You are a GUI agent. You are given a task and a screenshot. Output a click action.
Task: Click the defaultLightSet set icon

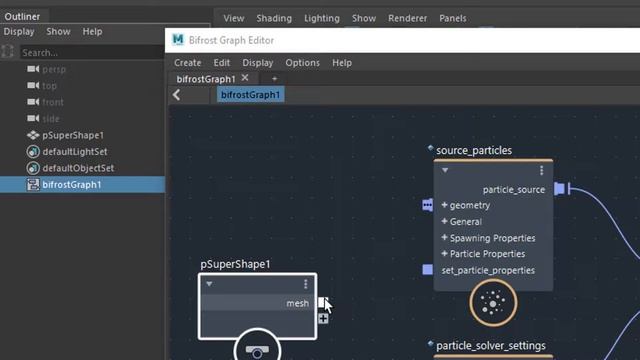tap(33, 151)
